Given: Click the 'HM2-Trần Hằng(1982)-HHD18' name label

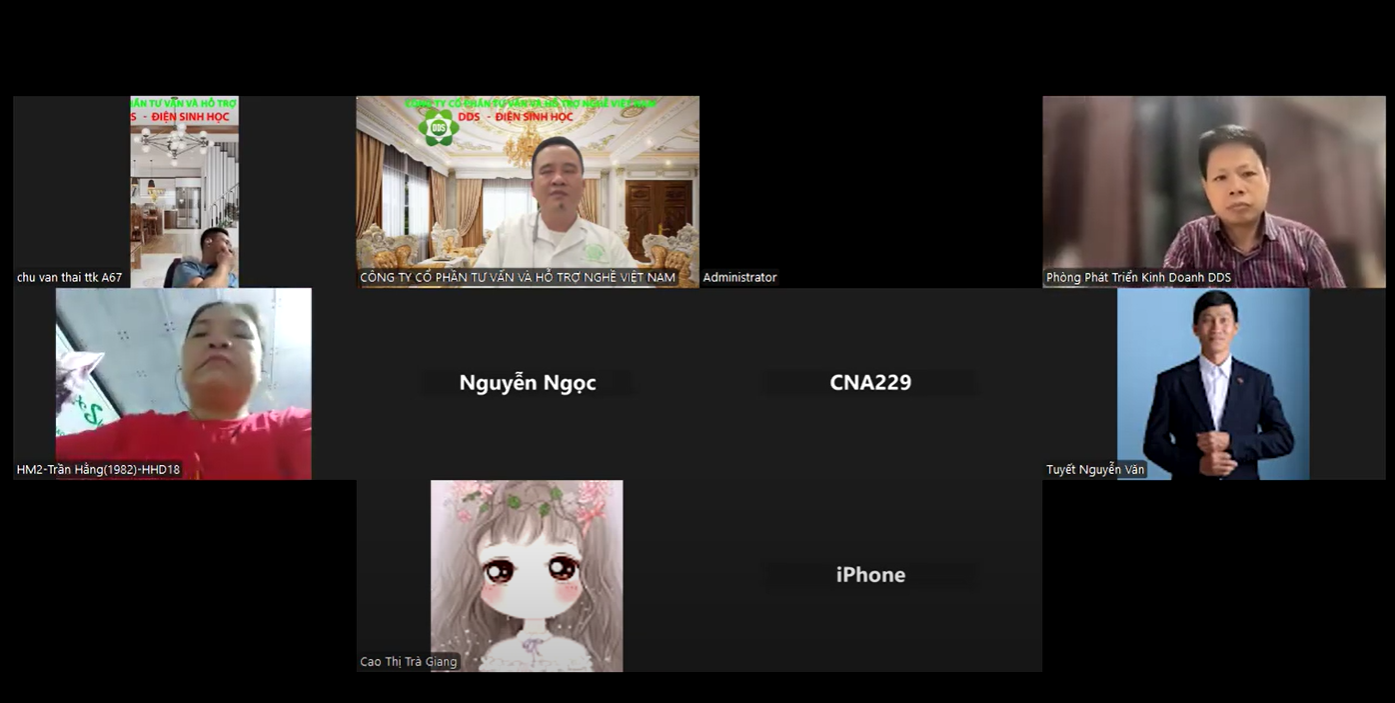Looking at the screenshot, I should [99, 470].
